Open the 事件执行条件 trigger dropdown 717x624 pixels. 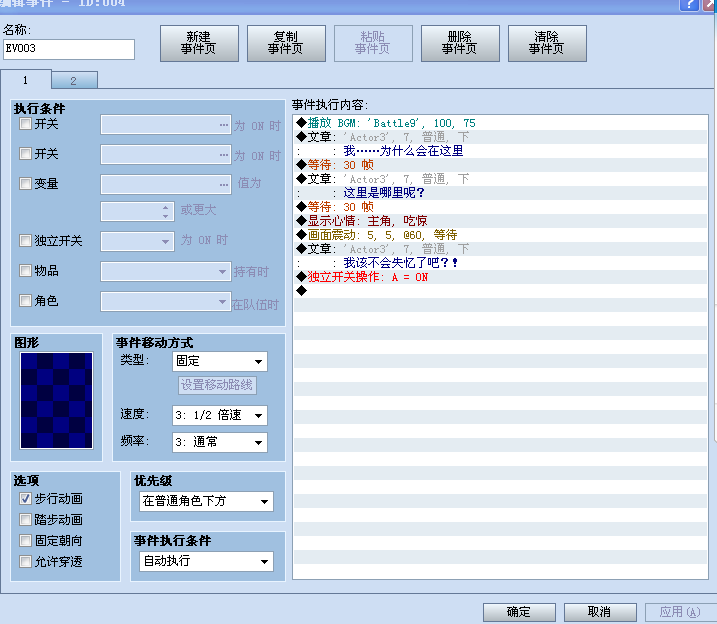(206, 561)
